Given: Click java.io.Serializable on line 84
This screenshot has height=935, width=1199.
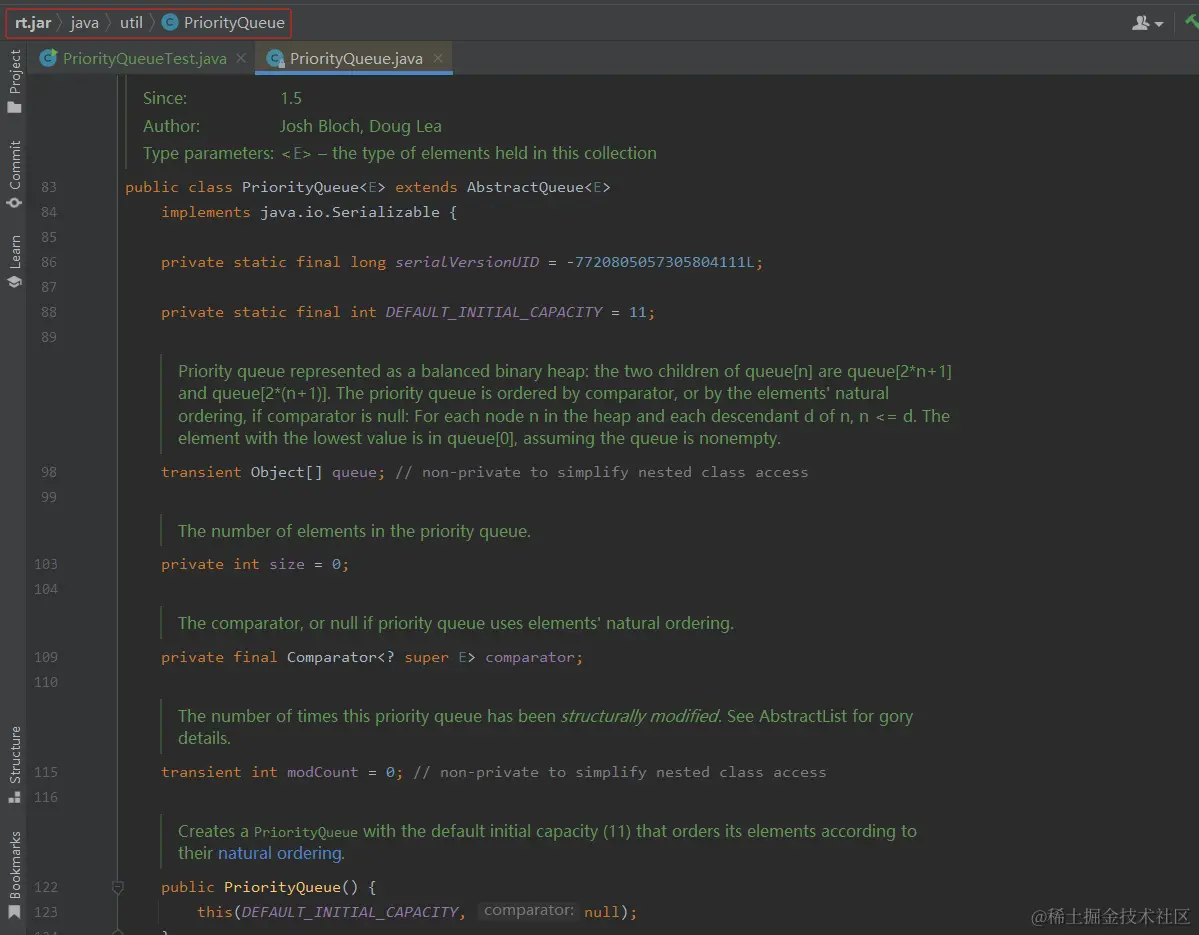Looking at the screenshot, I should pyautogui.click(x=349, y=213).
